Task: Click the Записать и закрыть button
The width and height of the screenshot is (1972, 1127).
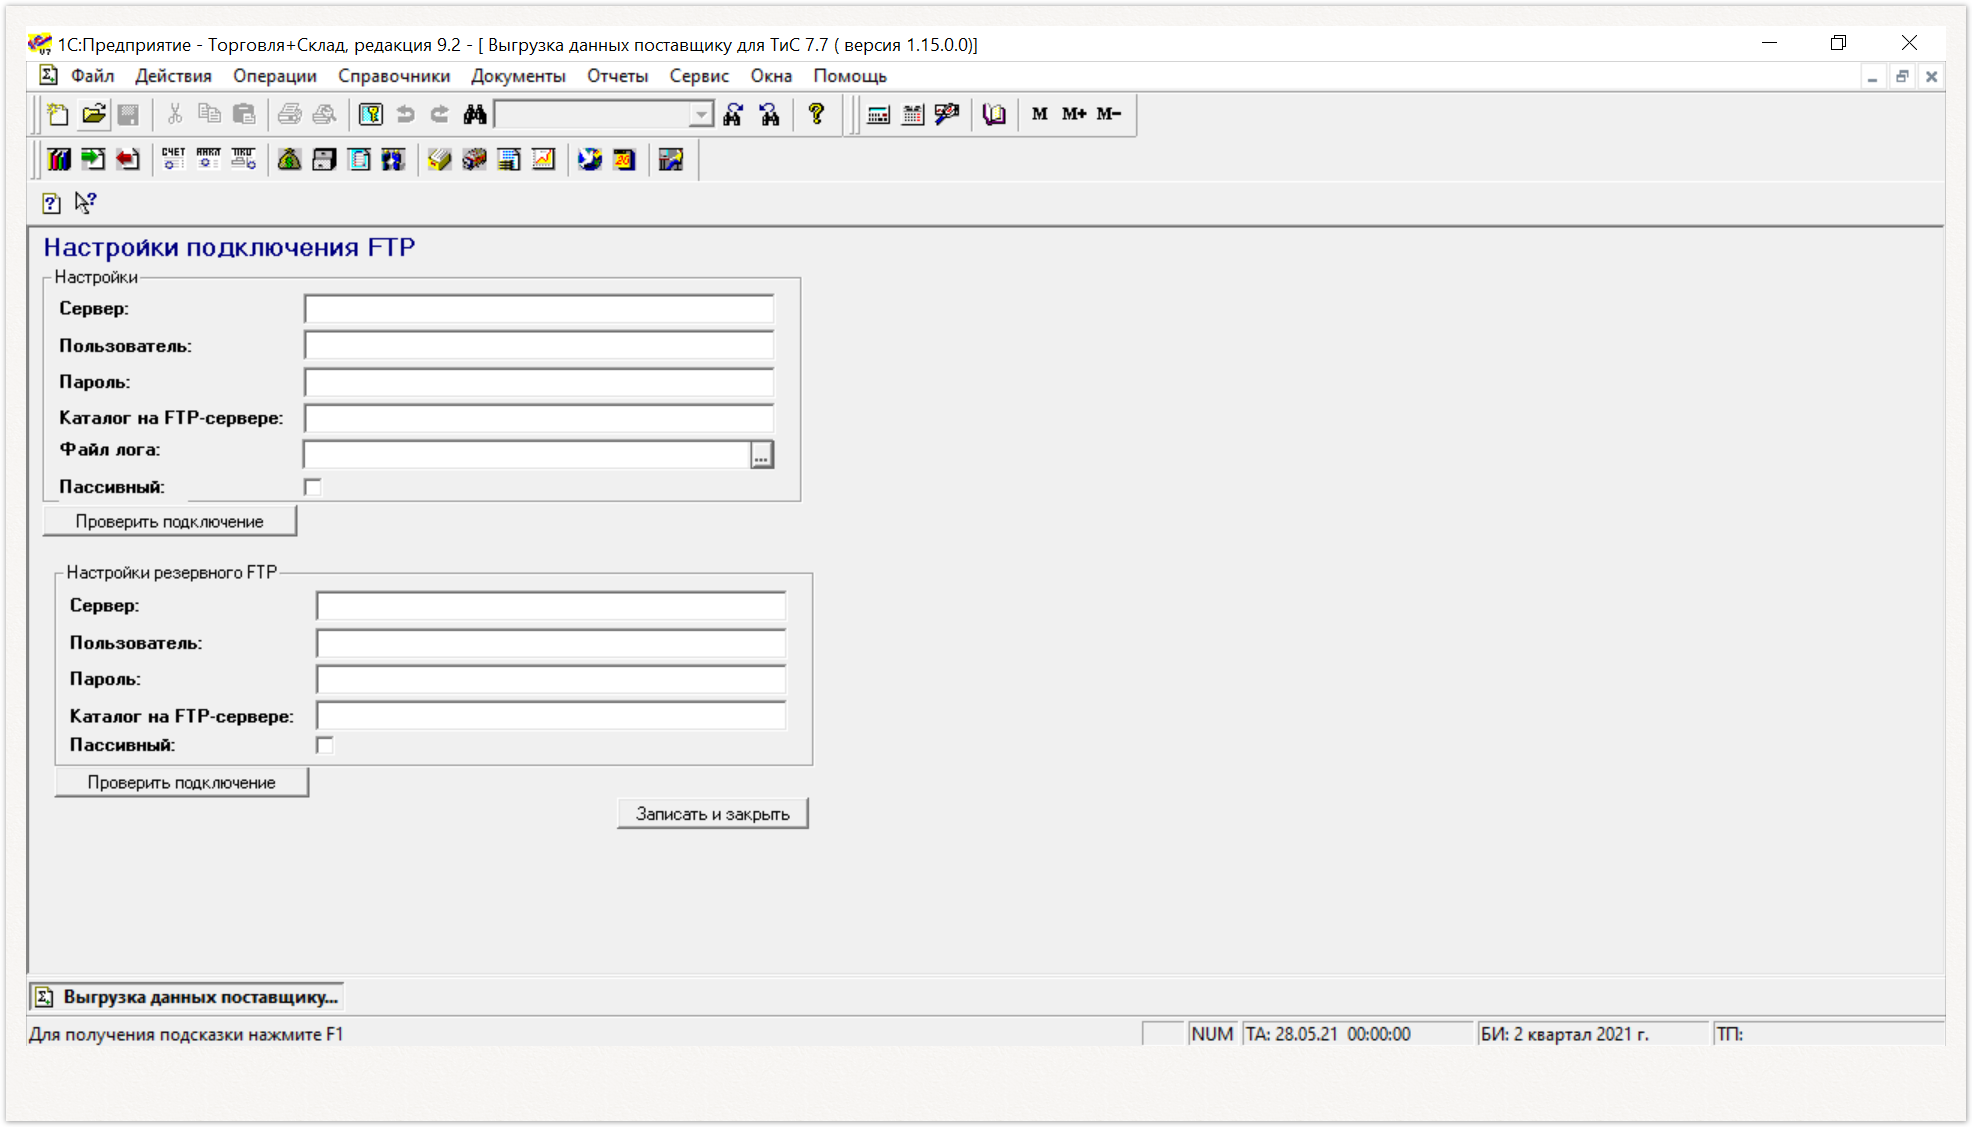Action: pos(713,814)
